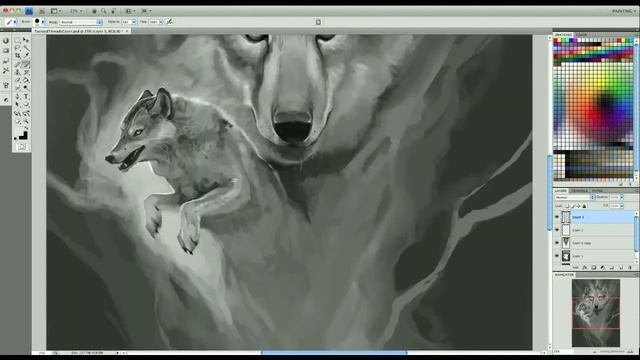
Task: Select the Clone Stamp tool
Action: point(18,72)
